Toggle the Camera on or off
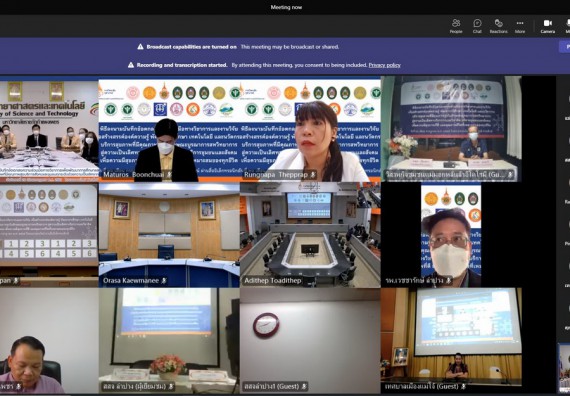 (547, 26)
